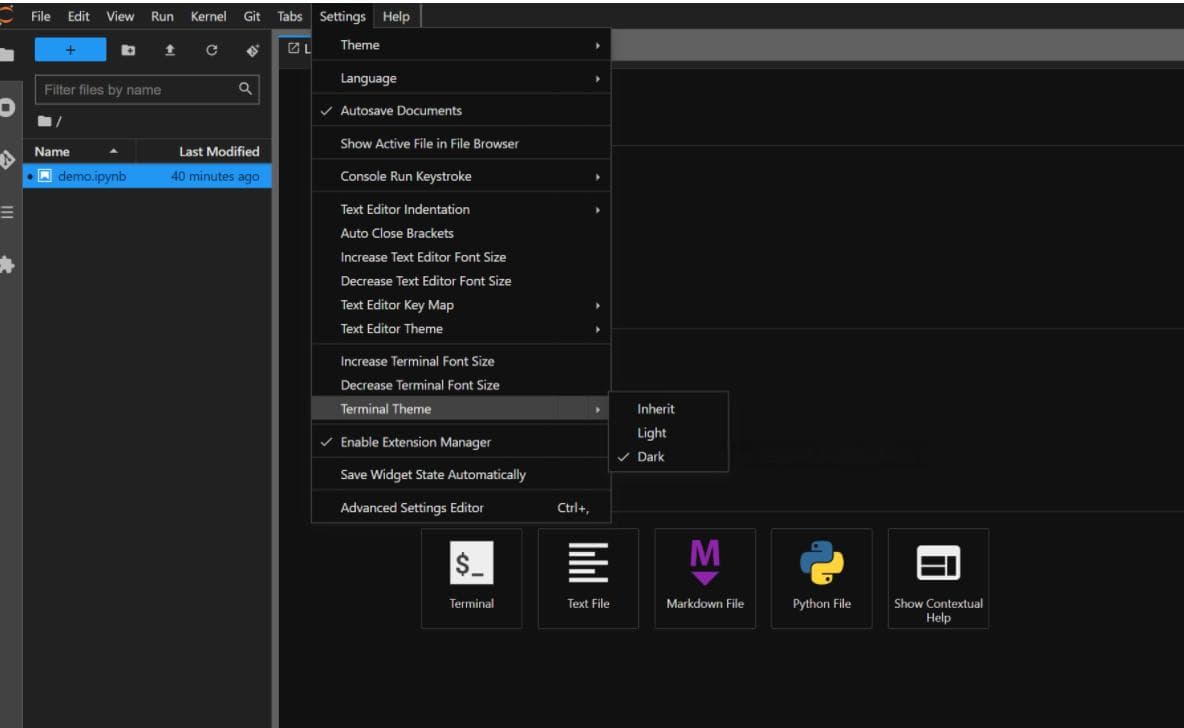Create a new Markdown File from launcher
The height and width of the screenshot is (728, 1184).
[705, 578]
